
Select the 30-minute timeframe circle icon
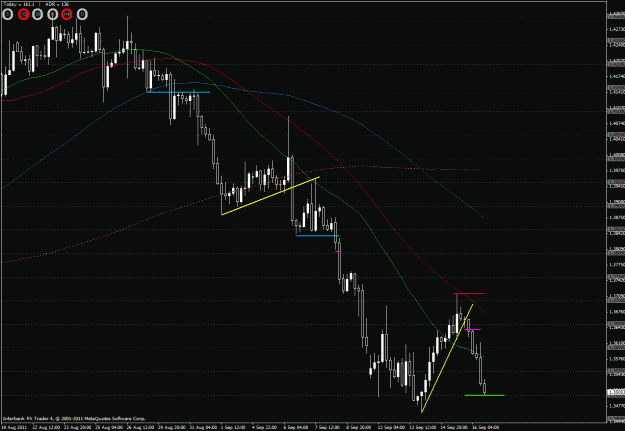37,14
